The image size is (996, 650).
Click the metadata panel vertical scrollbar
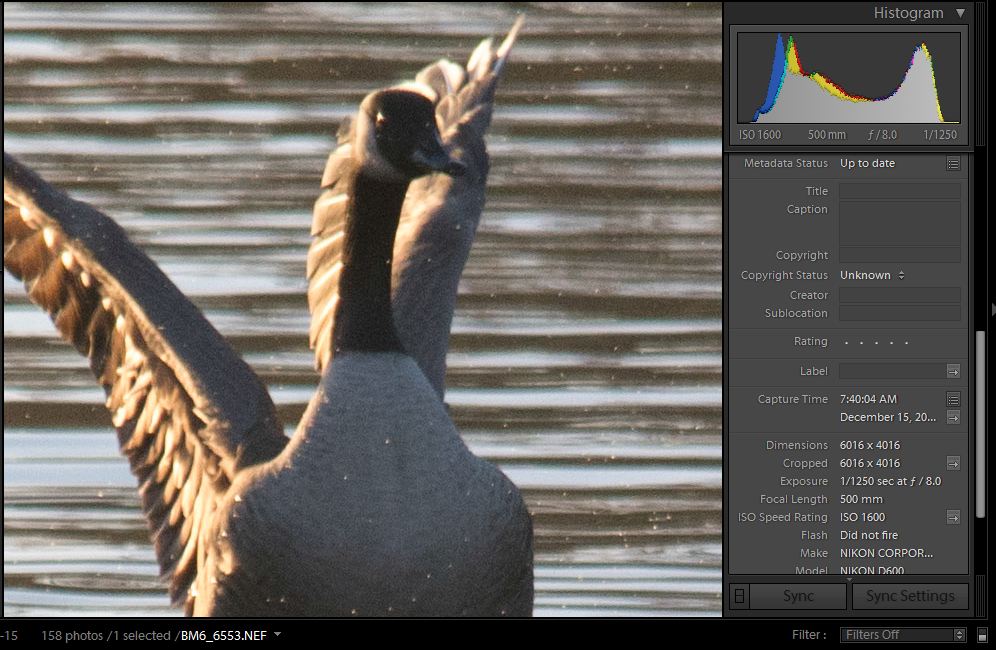tap(980, 380)
